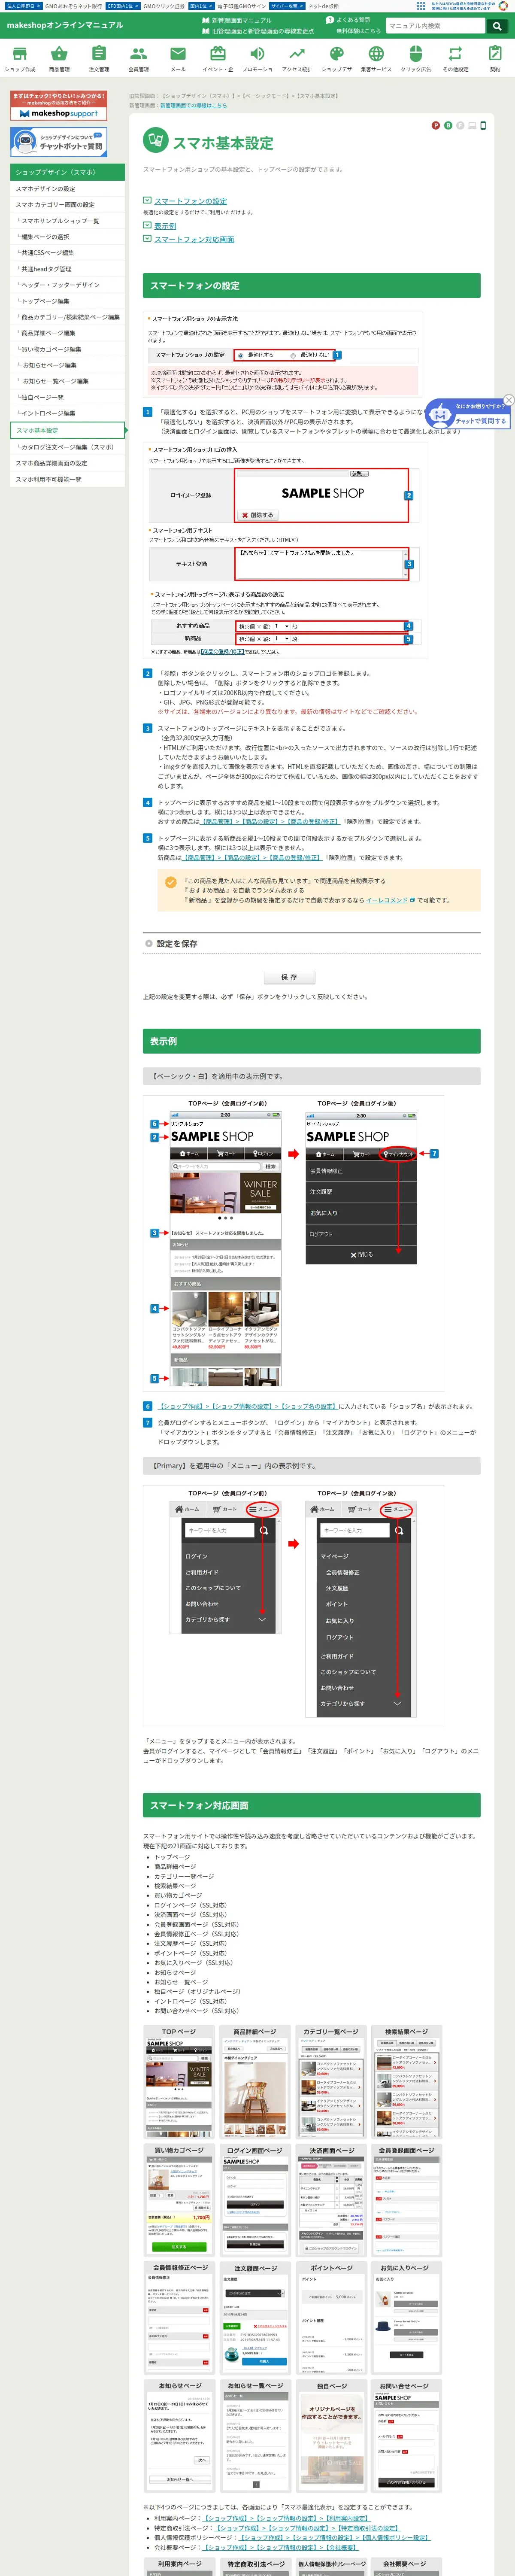This screenshot has width=515, height=2576.
Task: Open トップページ編集 sidebar item
Action: coord(68,301)
